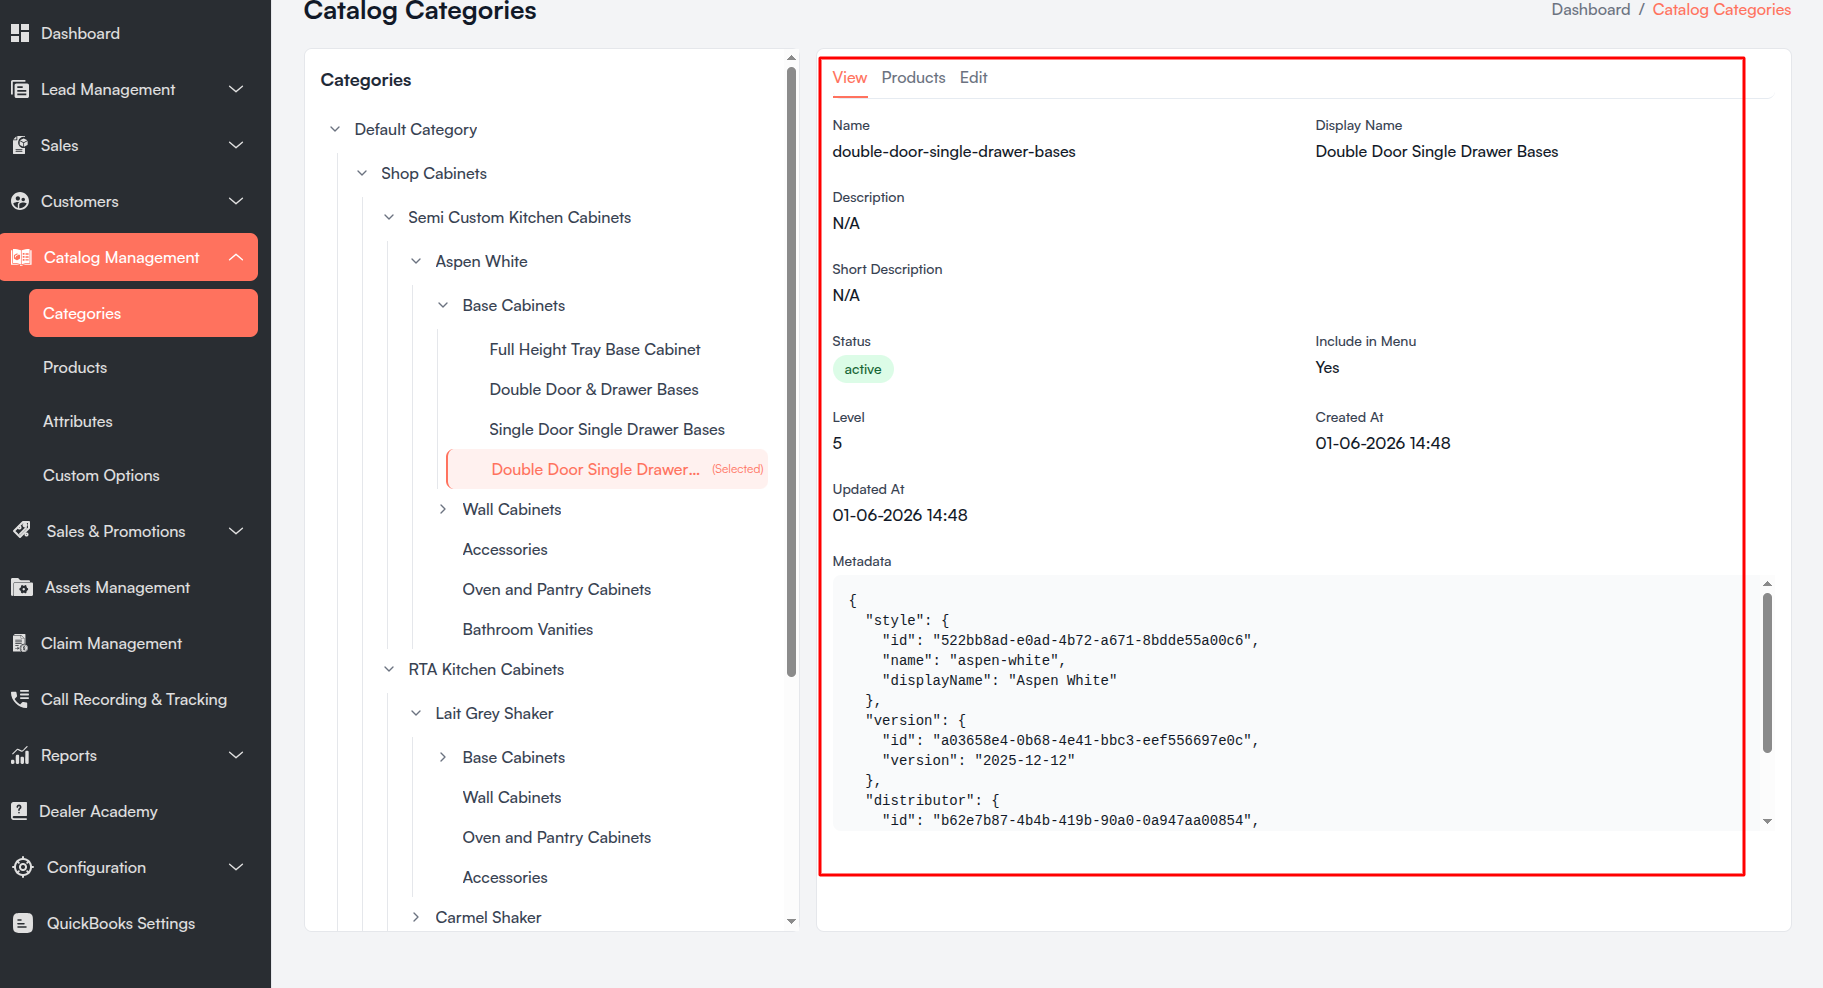Expand the Reports menu chevron
This screenshot has height=988, width=1823.
click(x=236, y=755)
